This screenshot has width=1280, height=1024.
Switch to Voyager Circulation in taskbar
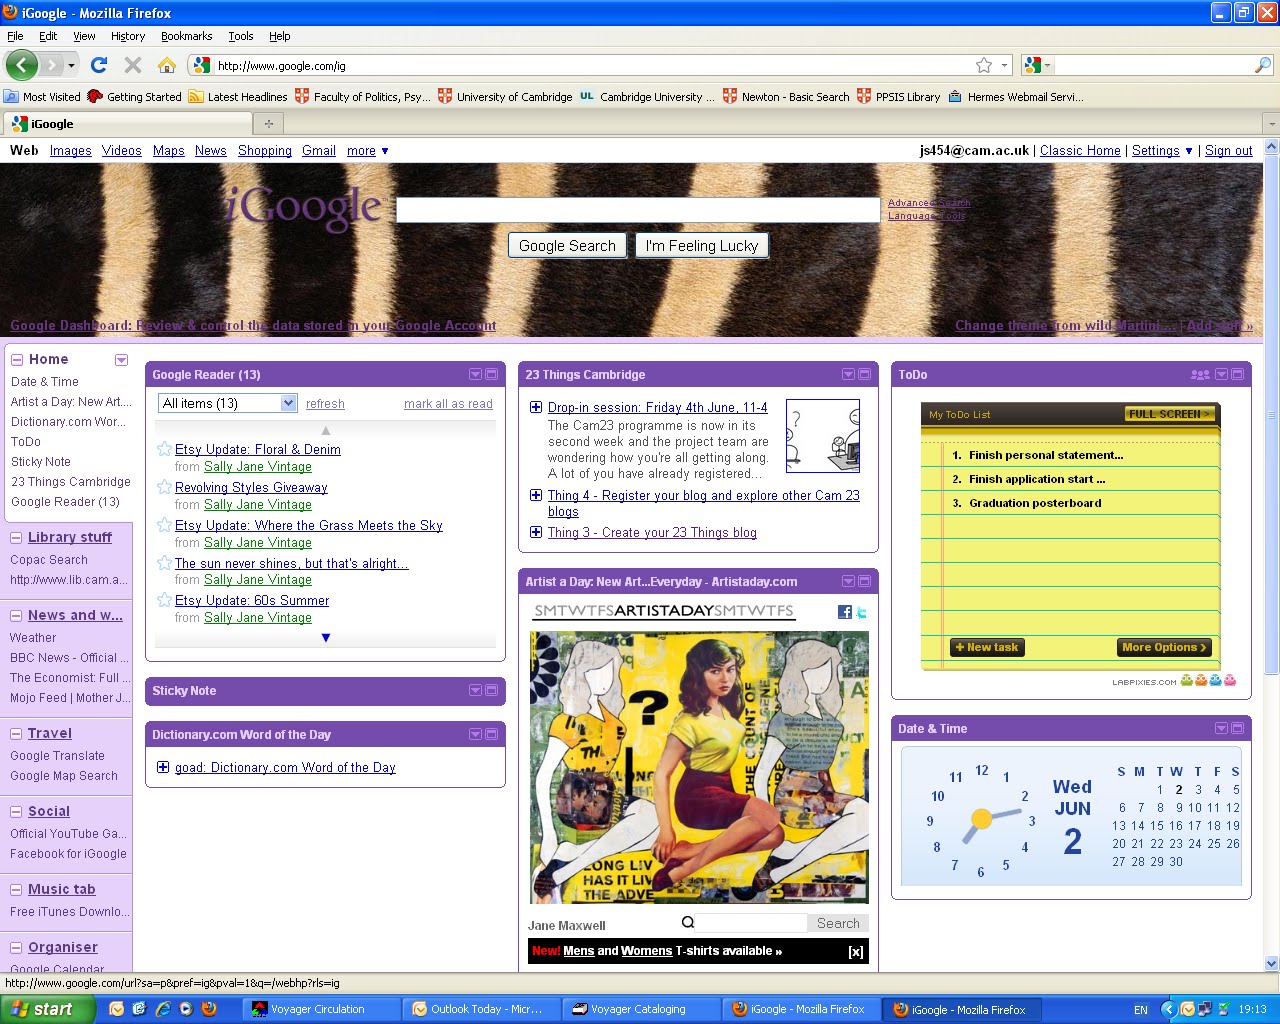pyautogui.click(x=322, y=1009)
